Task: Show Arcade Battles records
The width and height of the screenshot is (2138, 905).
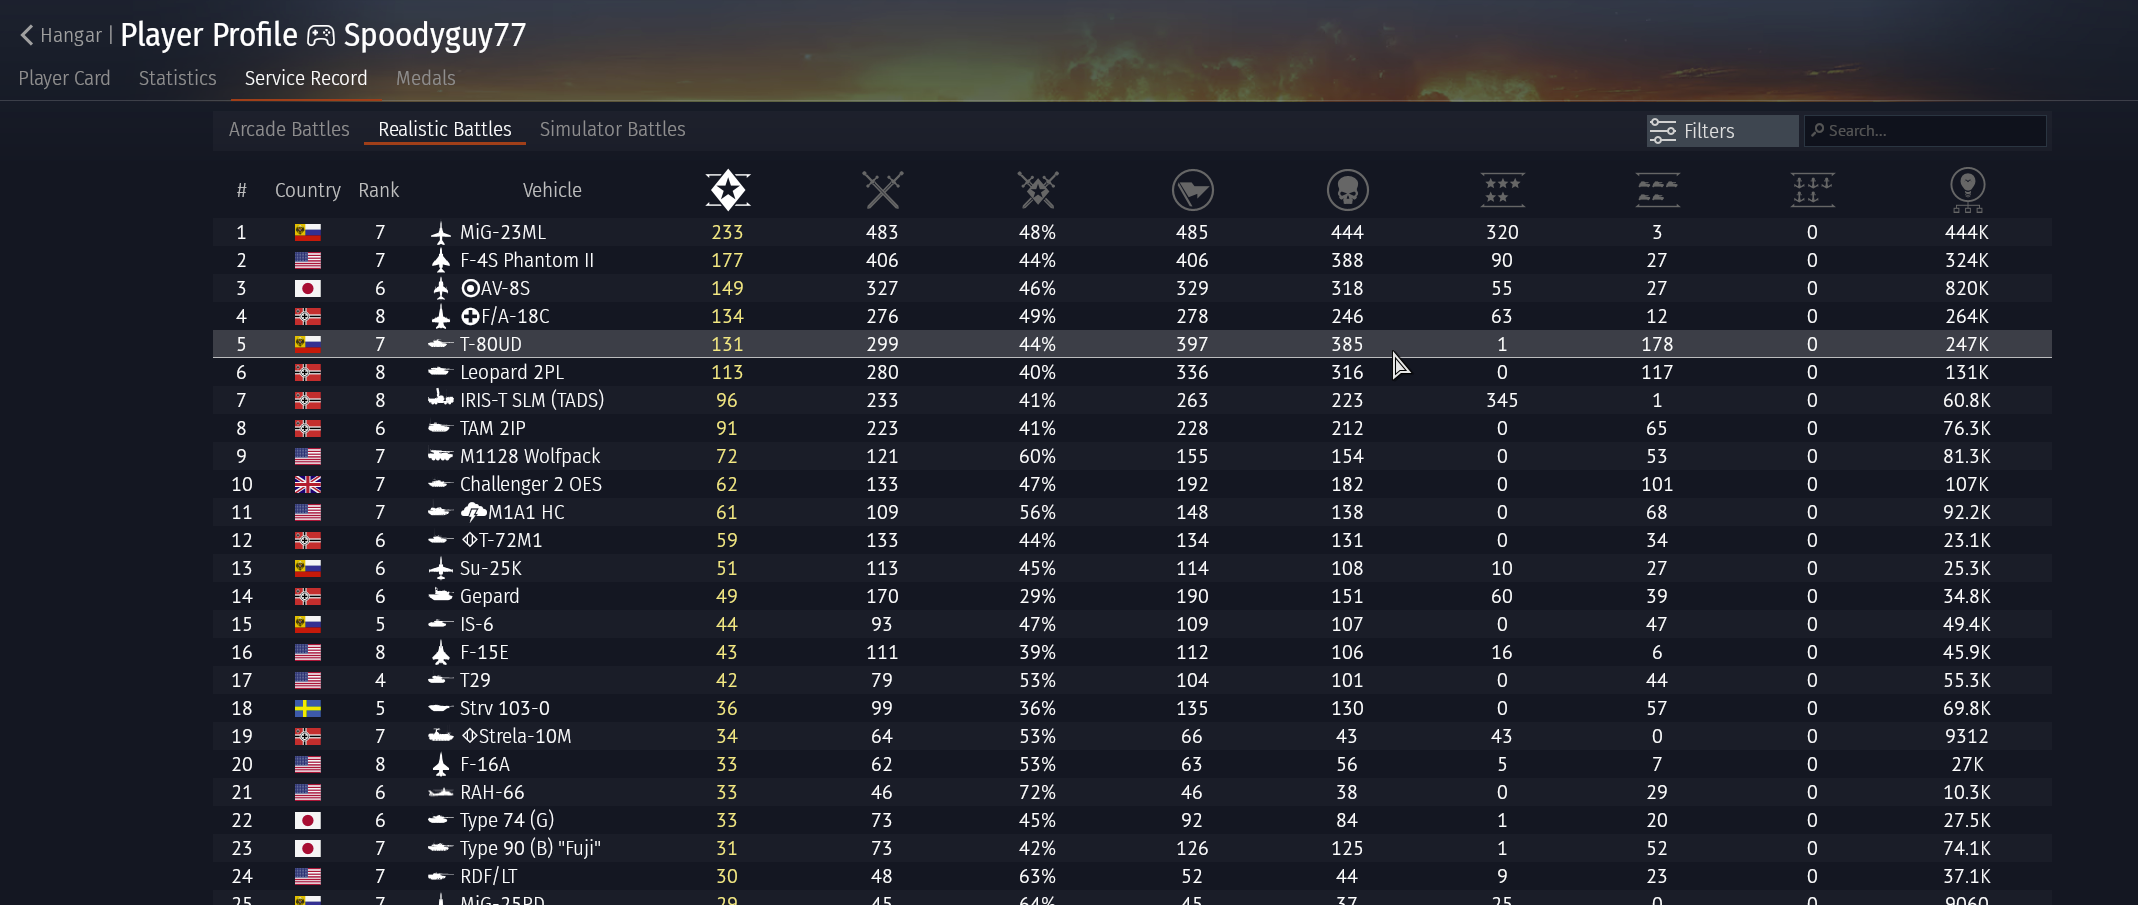Action: pyautogui.click(x=289, y=129)
